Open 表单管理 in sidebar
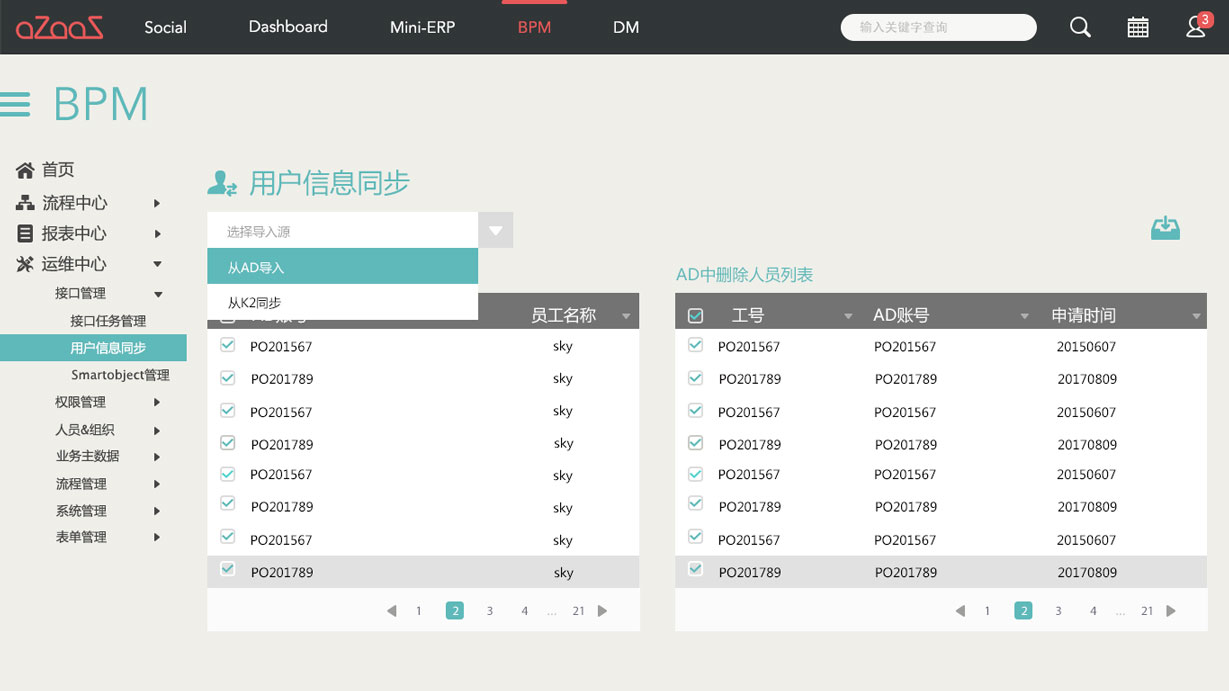 (81, 537)
